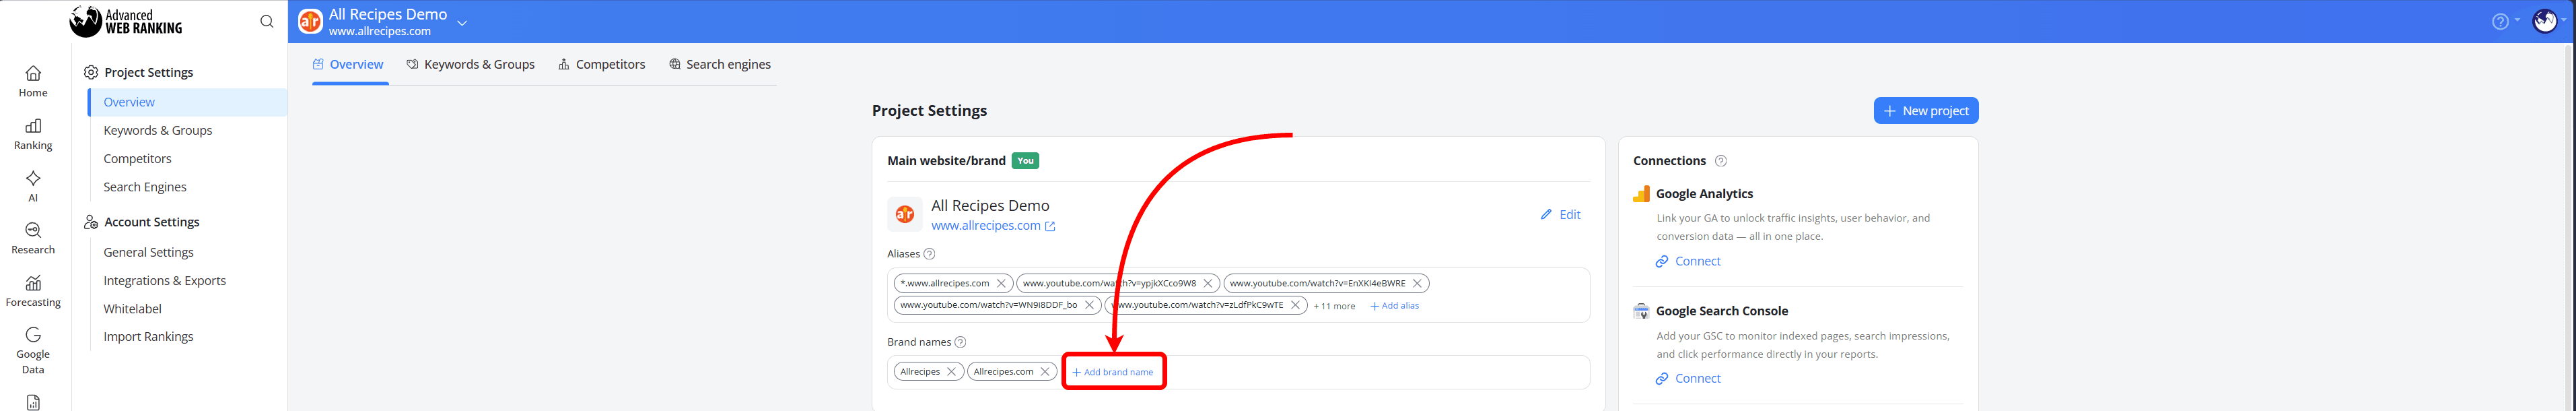Click the search magnifier beside the logo
Screen dimensions: 2576x411
click(266, 21)
